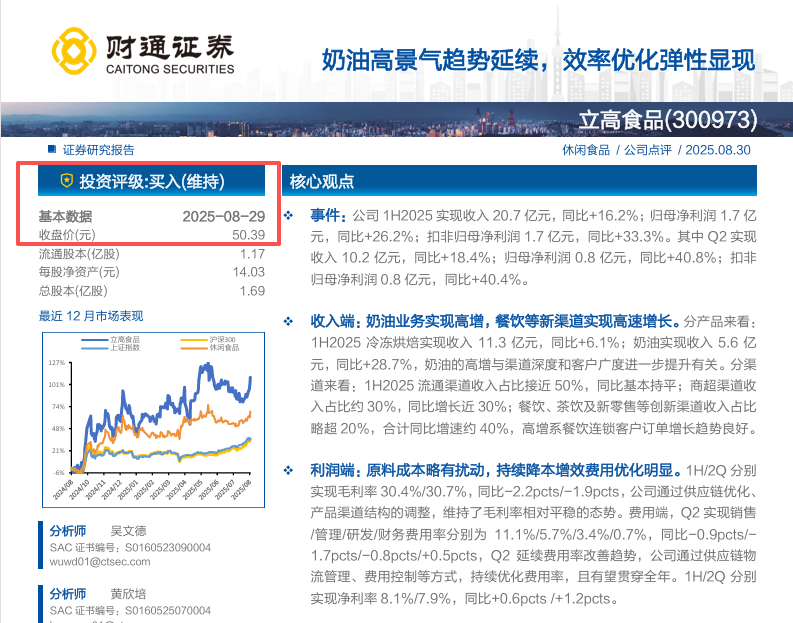Click analyst name 黄欣培
Screen dimensions: 793x623
128,594
